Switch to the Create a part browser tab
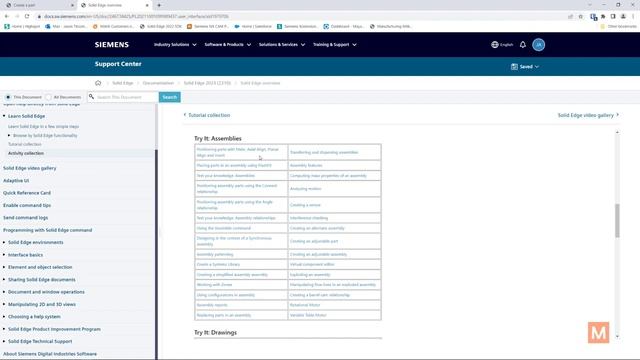Image resolution: width=640 pixels, height=360 pixels. pyautogui.click(x=39, y=5)
